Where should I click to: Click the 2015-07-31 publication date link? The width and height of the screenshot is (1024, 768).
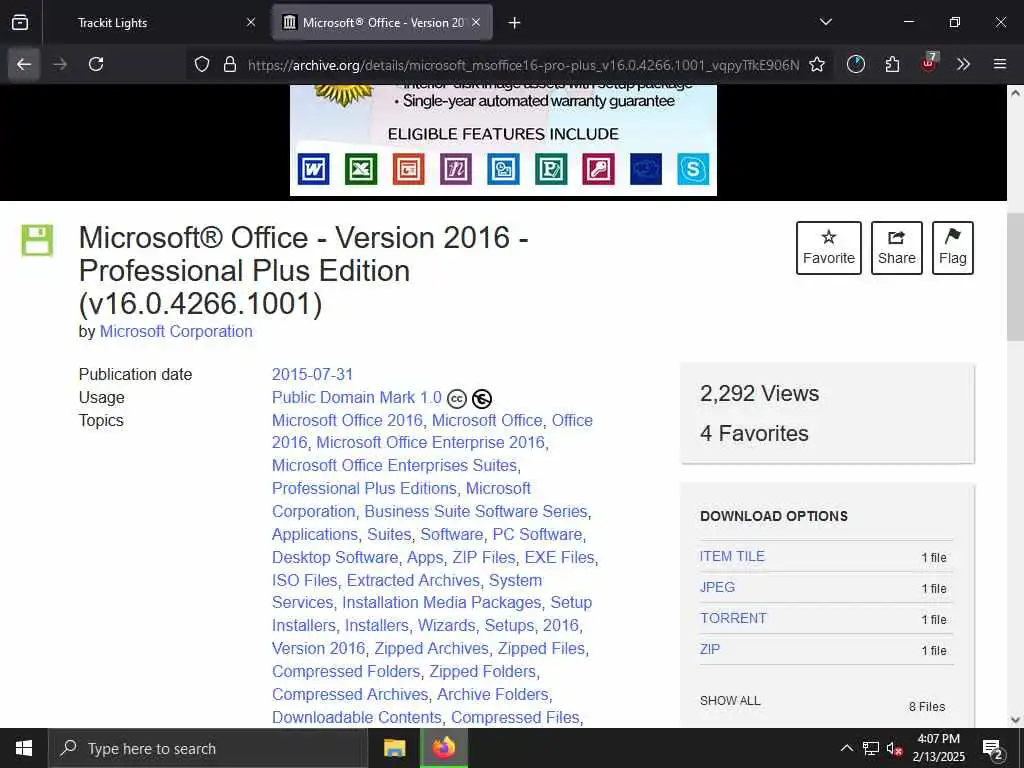click(x=312, y=374)
